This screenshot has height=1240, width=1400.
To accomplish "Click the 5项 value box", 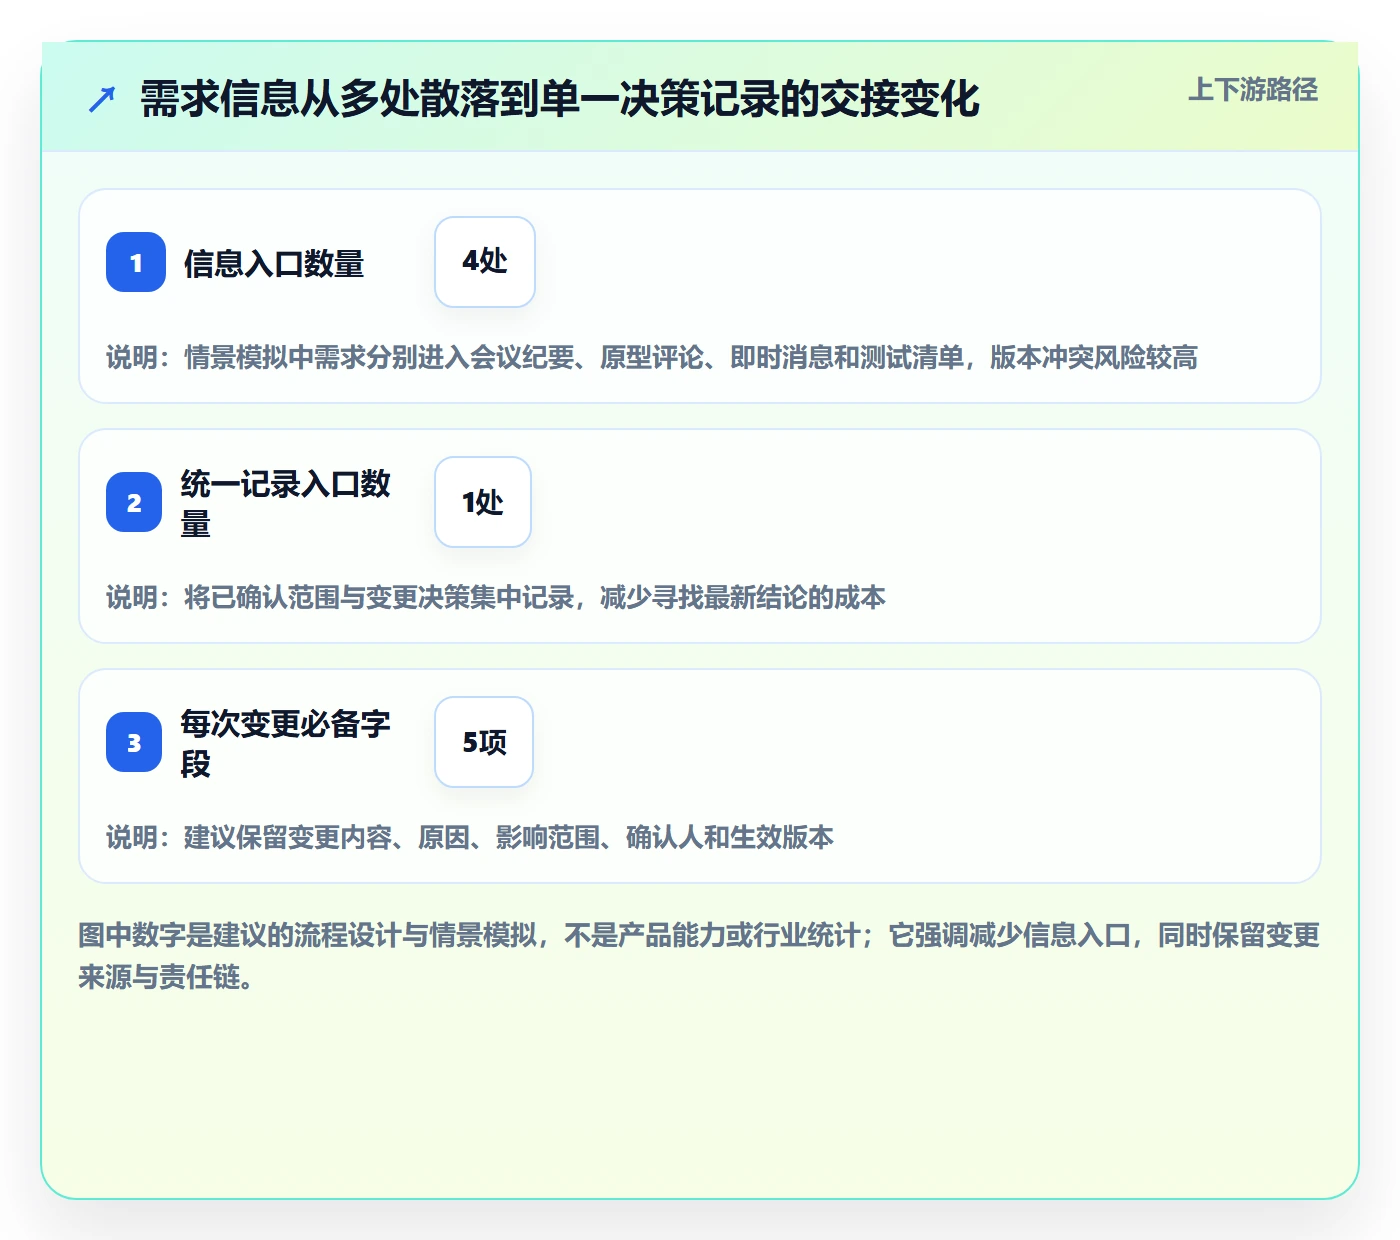I will click(484, 742).
